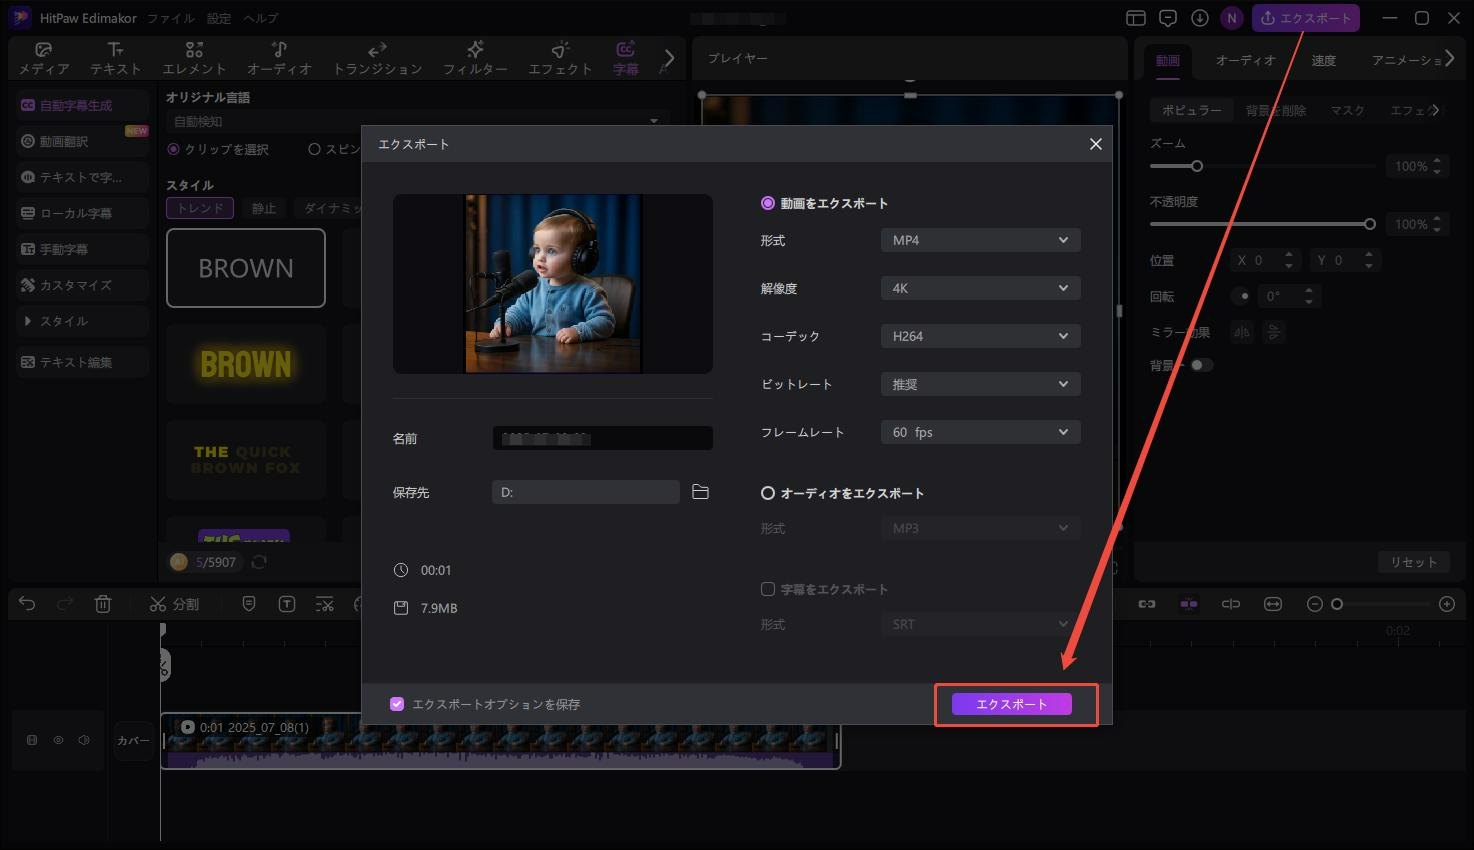The height and width of the screenshot is (850, 1474).
Task: Show more property tabs after アニメーション
Action: click(x=1449, y=59)
